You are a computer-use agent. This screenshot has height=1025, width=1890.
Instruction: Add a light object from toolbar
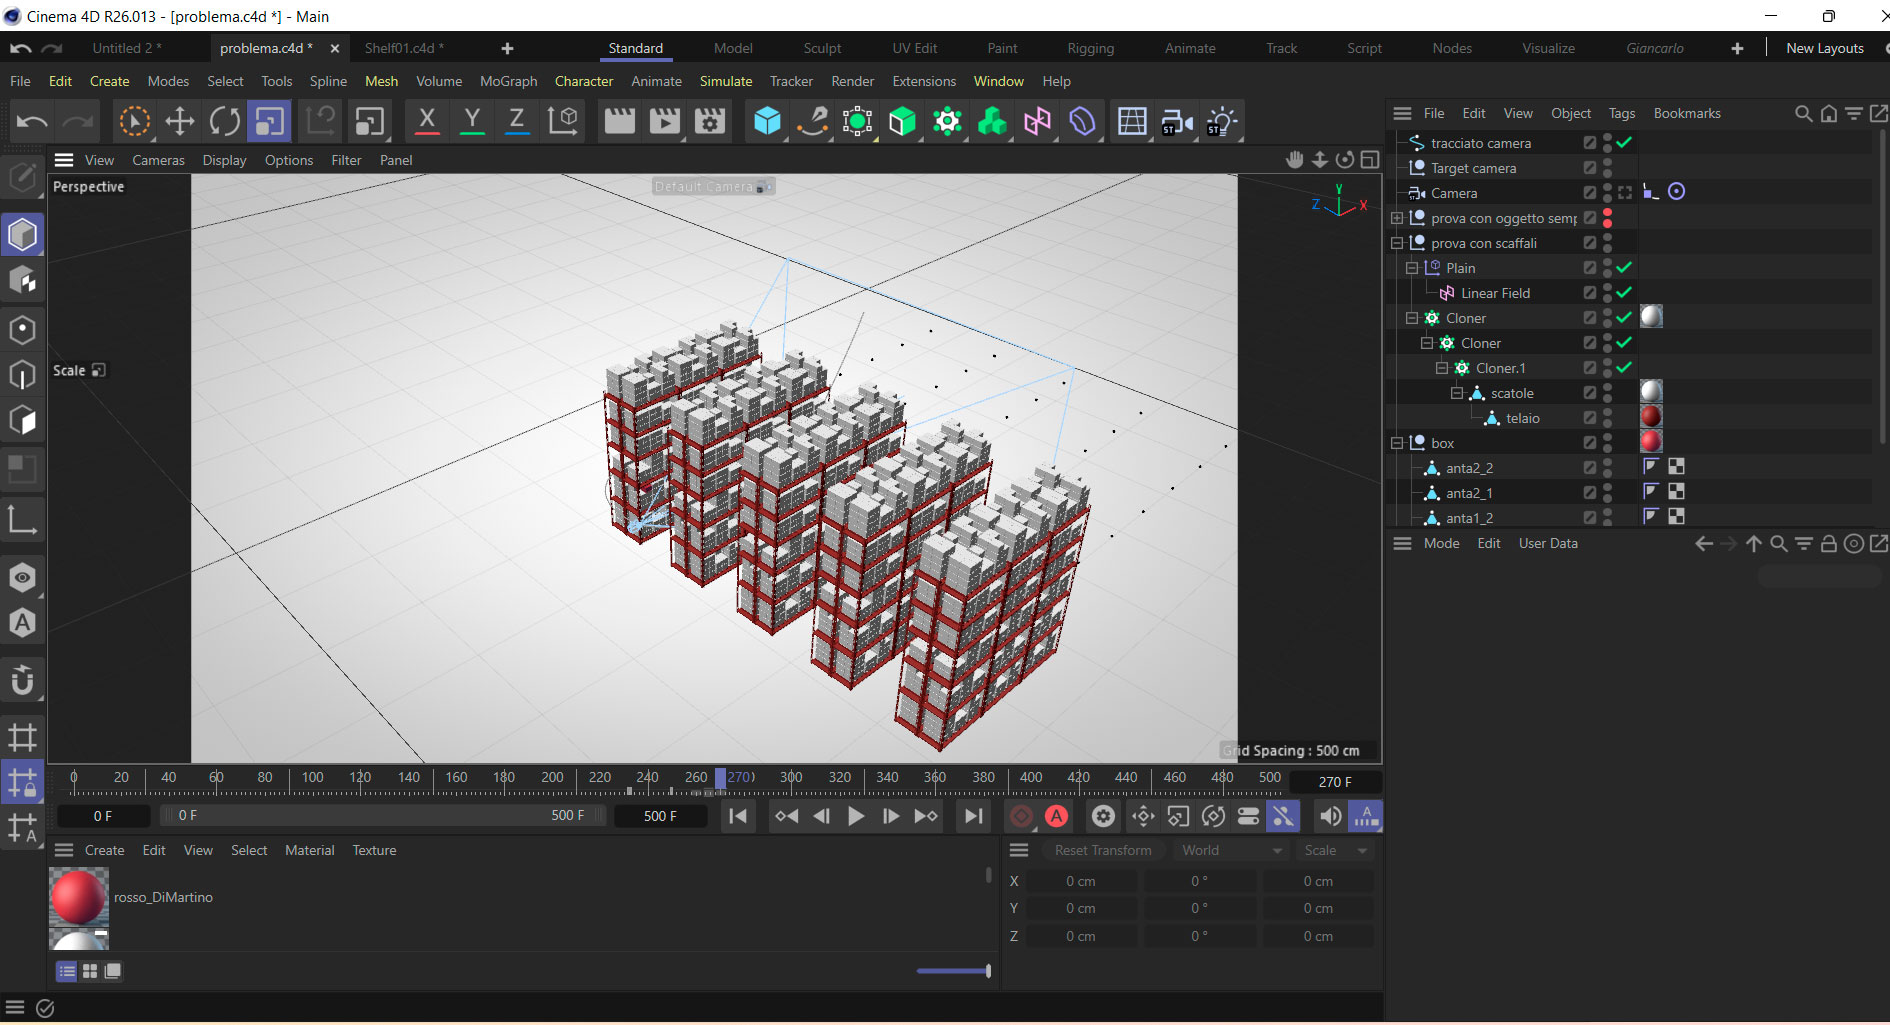[x=1222, y=122]
